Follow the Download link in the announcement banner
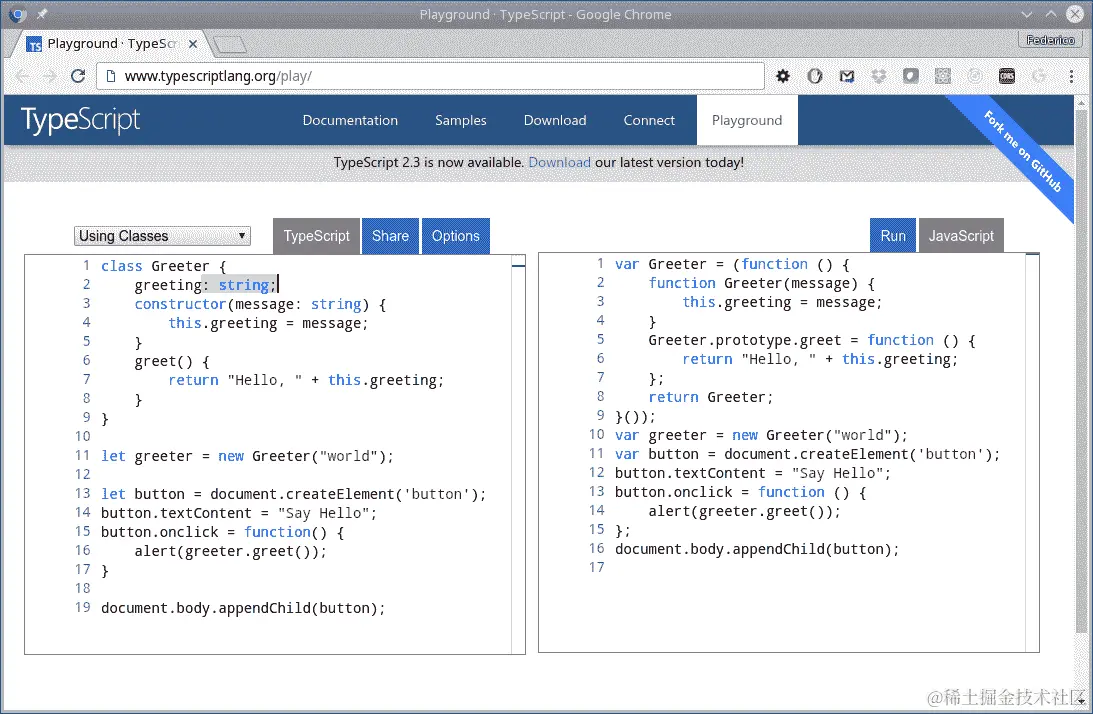 559,162
